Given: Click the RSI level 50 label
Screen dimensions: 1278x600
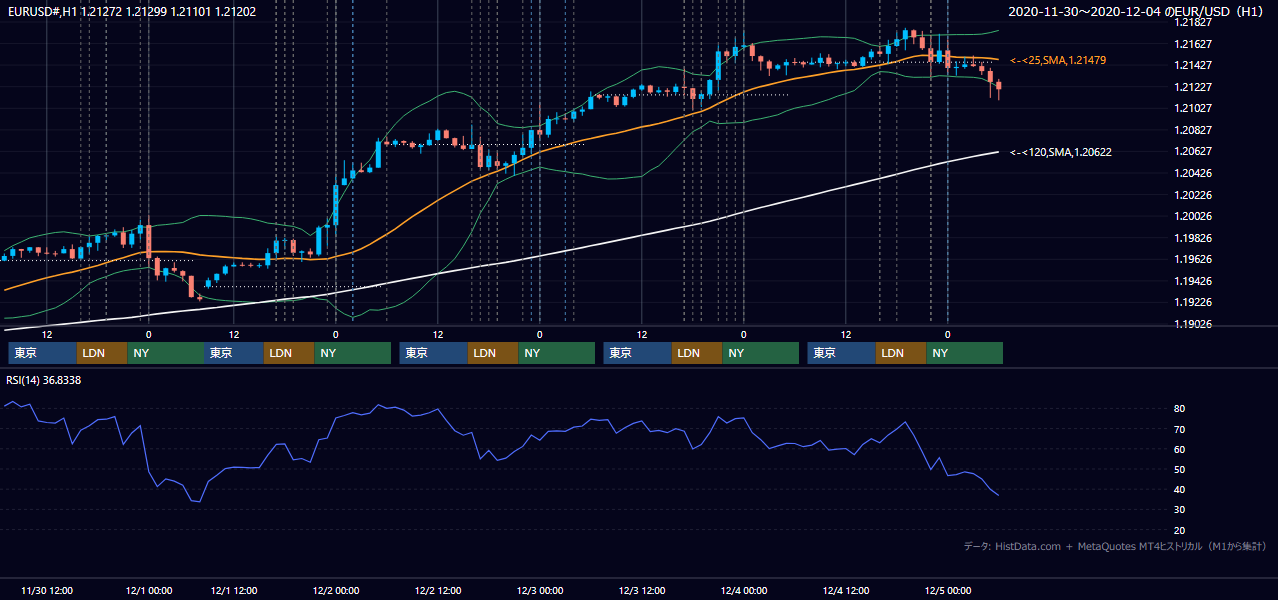Looking at the screenshot, I should coord(1180,469).
